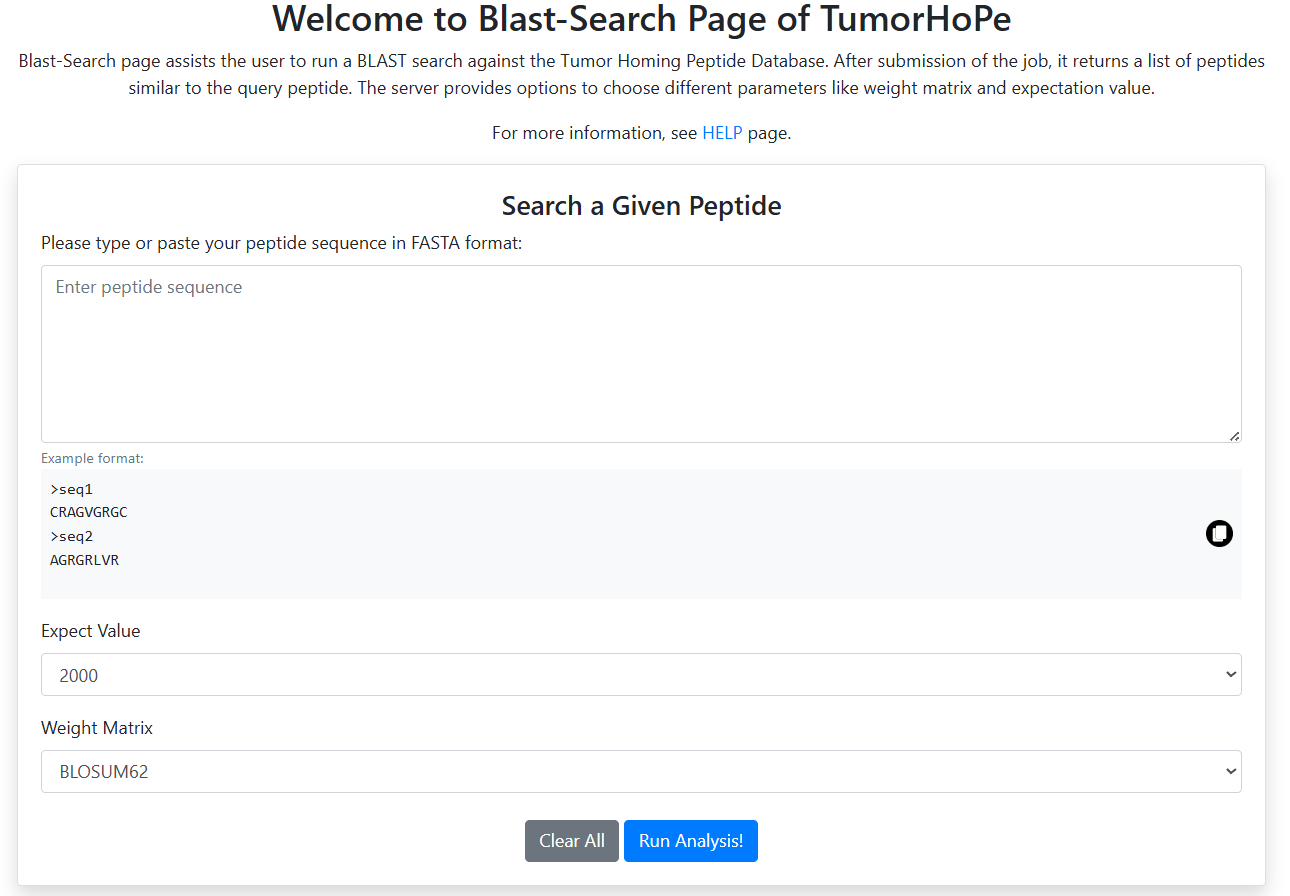
Task: Click the Run Analysis! button
Action: 690,841
